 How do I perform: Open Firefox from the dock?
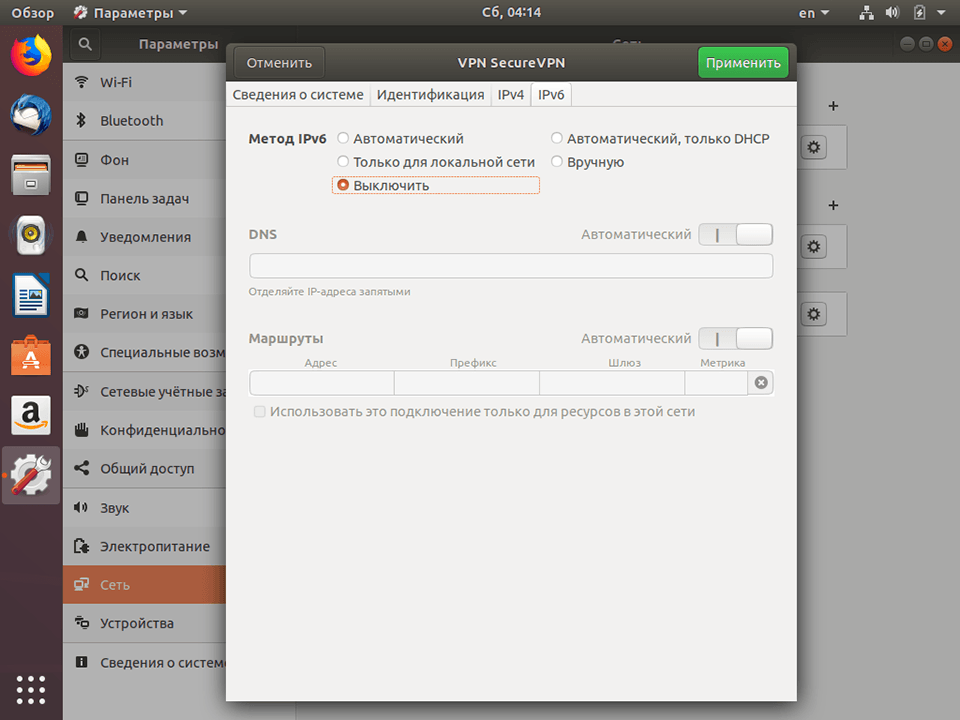point(30,55)
